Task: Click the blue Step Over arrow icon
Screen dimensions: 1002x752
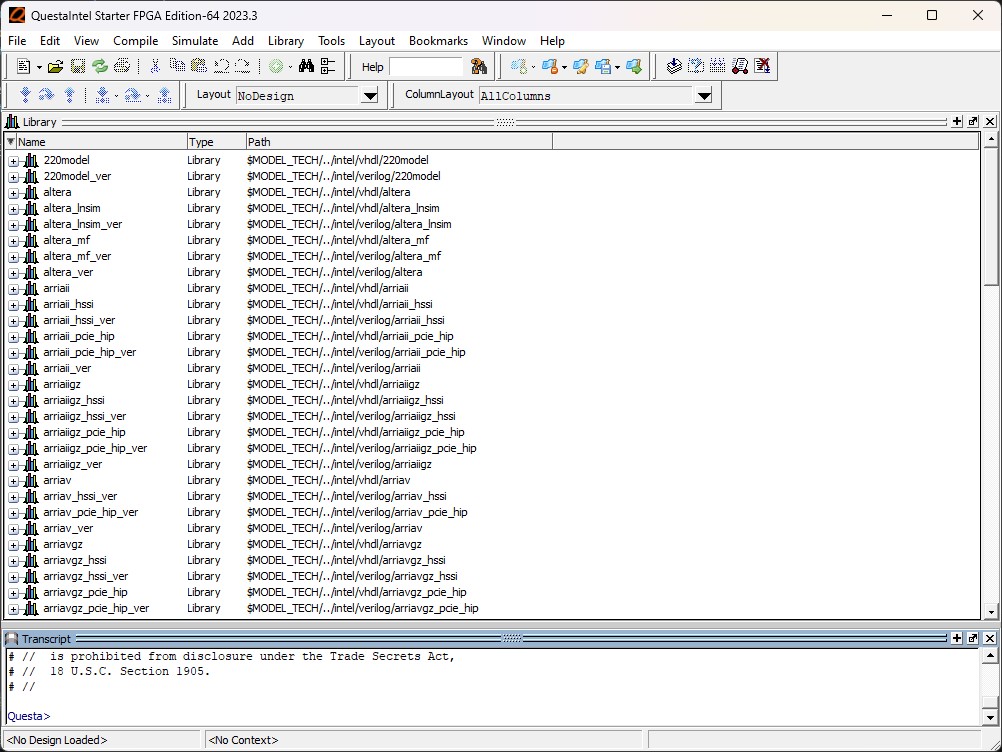Action: (47, 95)
